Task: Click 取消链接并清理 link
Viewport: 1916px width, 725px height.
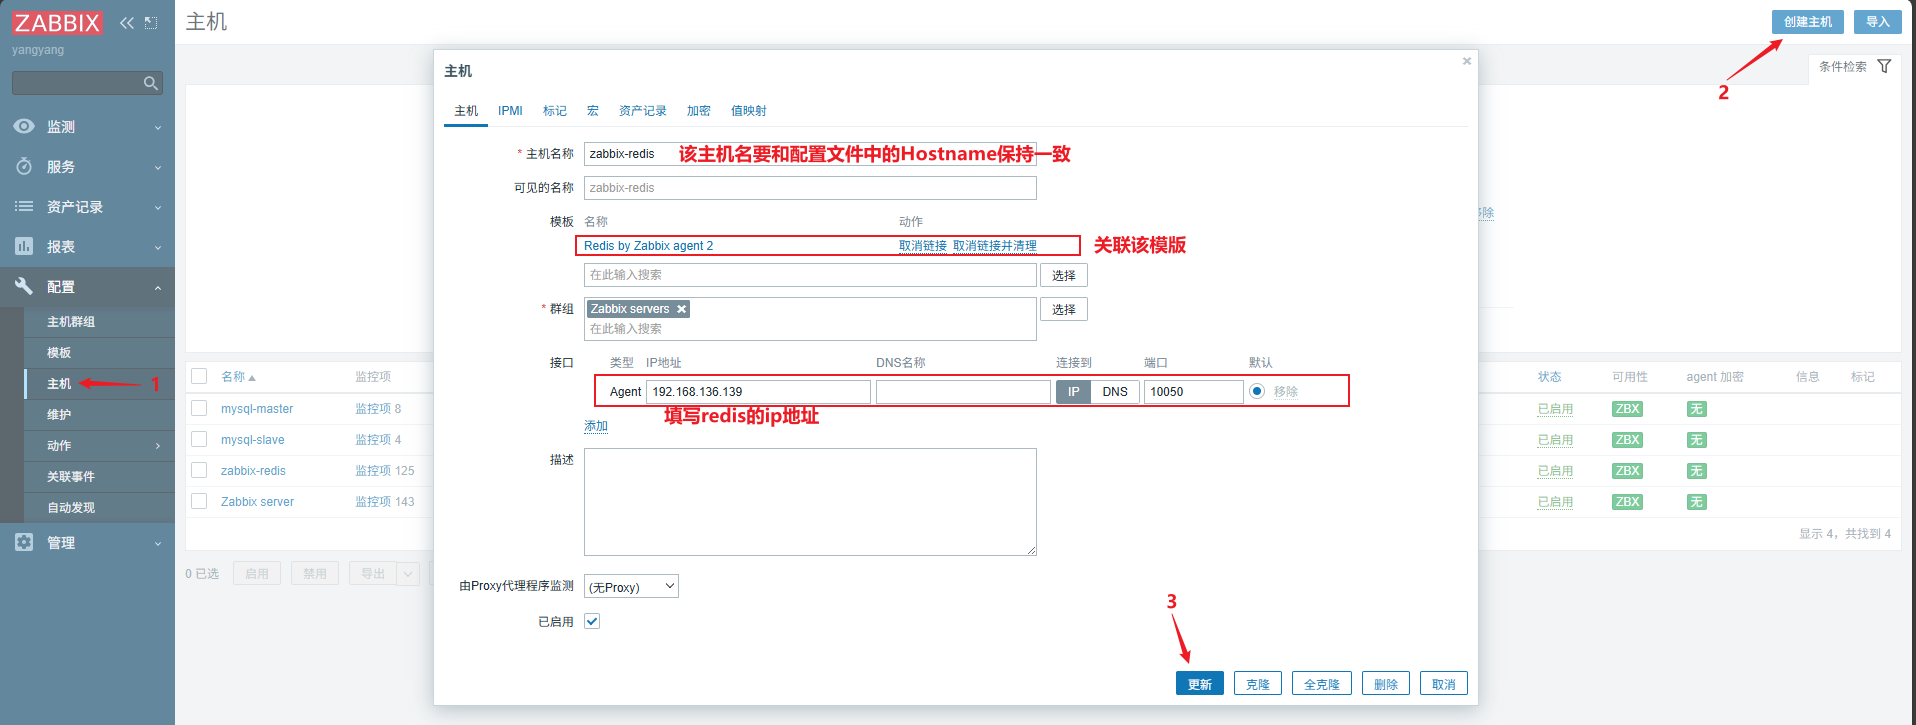Action: click(x=995, y=246)
